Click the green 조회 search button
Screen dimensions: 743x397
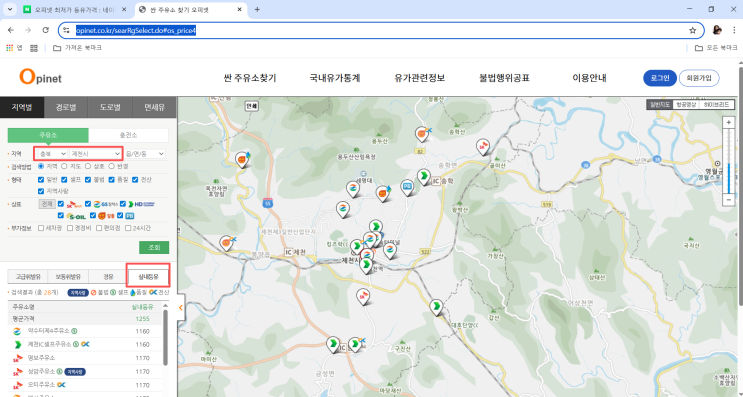154,247
